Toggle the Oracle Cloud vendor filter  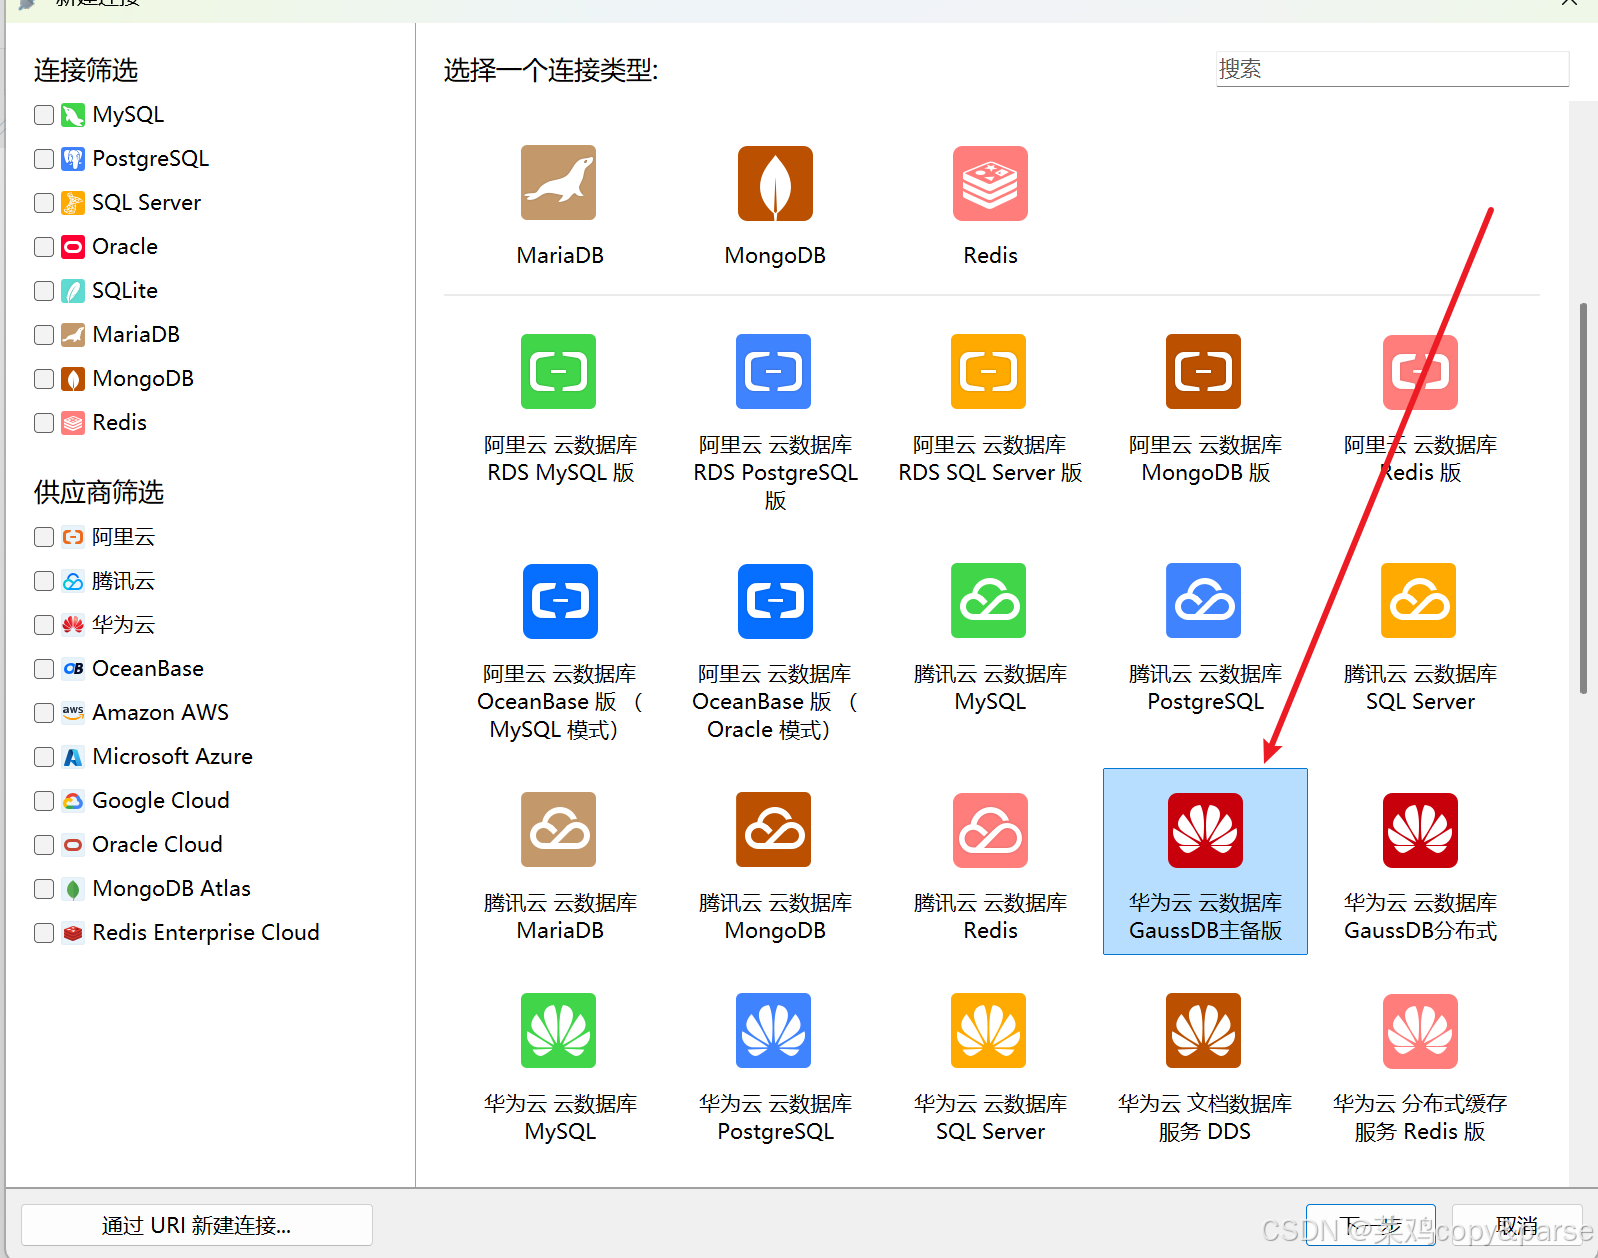(x=44, y=845)
